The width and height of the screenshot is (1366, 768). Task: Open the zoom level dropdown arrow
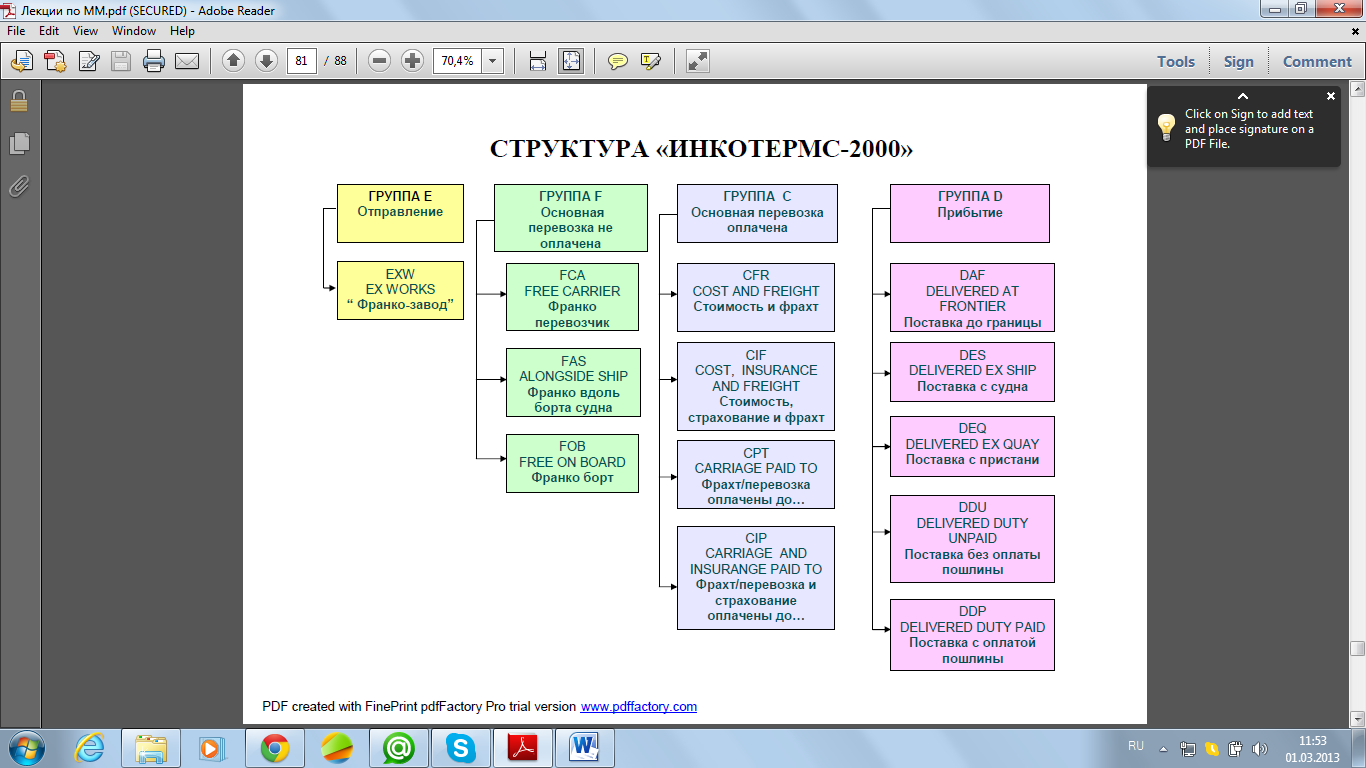pos(493,61)
